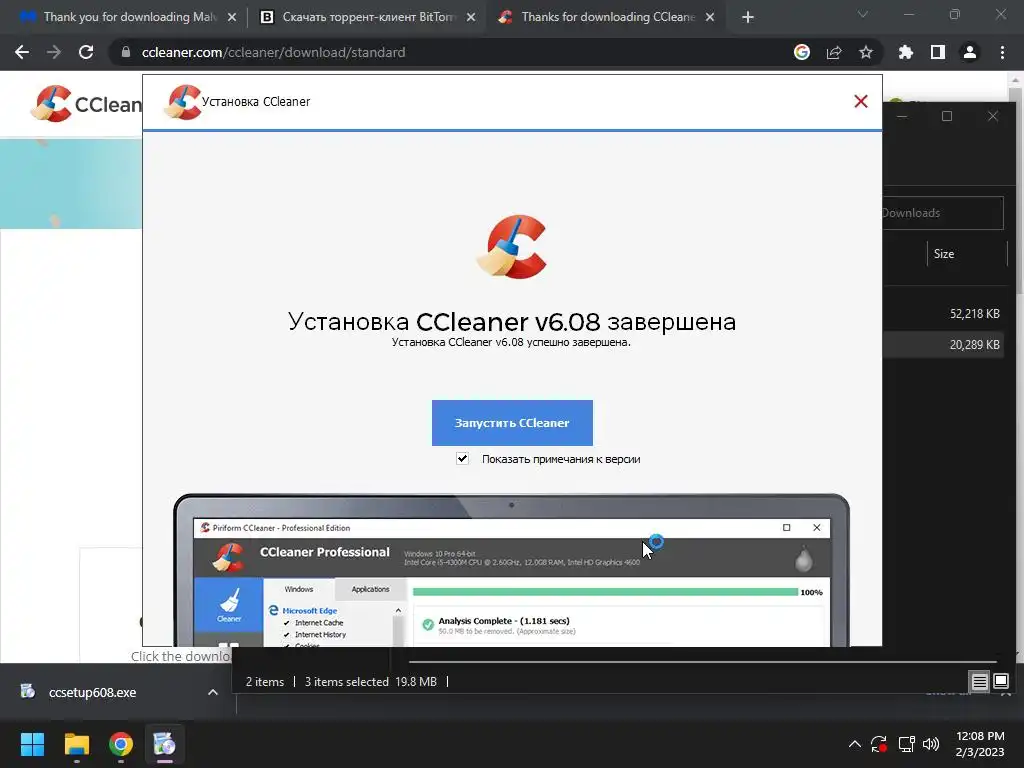Uncheck the Показать примечания к версии checkbox

[x=462, y=458]
